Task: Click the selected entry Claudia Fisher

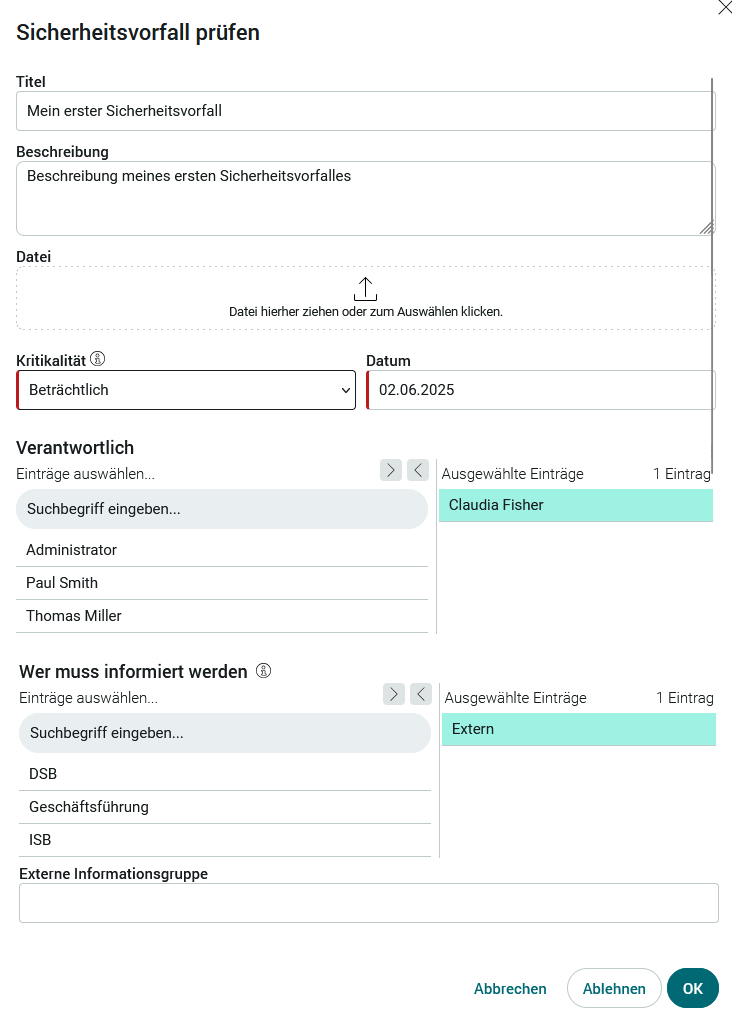Action: click(576, 505)
